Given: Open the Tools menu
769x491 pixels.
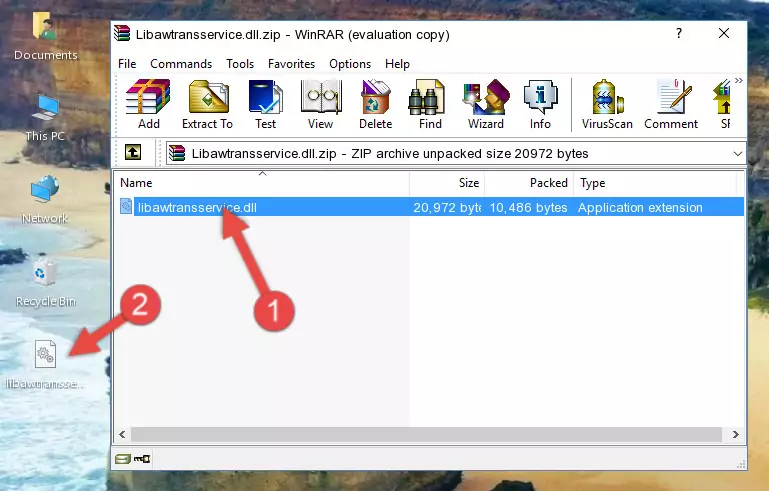Looking at the screenshot, I should click(x=240, y=64).
